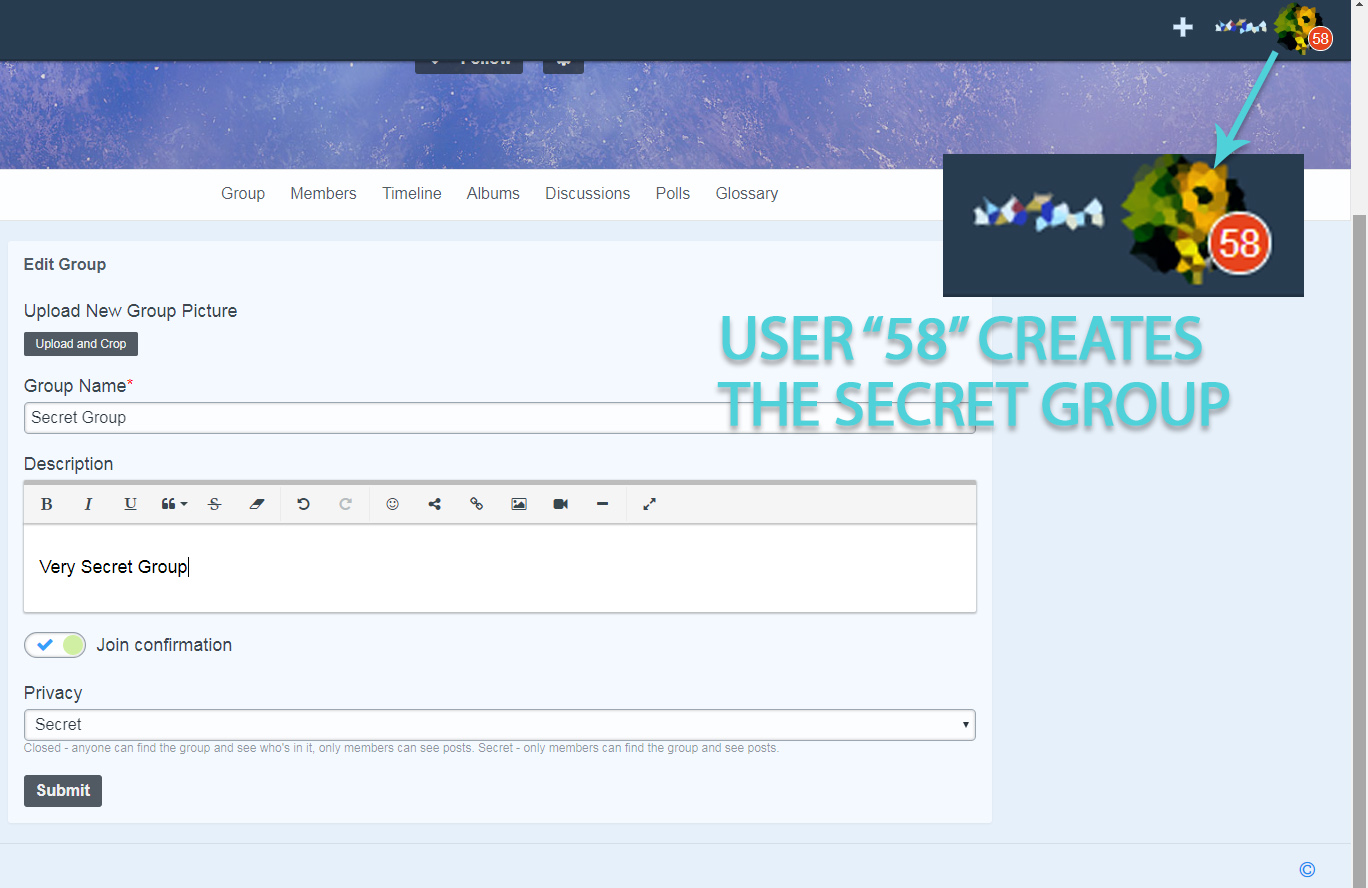This screenshot has height=888, width=1368.
Task: Click the plus icon in top bar
Action: pyautogui.click(x=1183, y=27)
